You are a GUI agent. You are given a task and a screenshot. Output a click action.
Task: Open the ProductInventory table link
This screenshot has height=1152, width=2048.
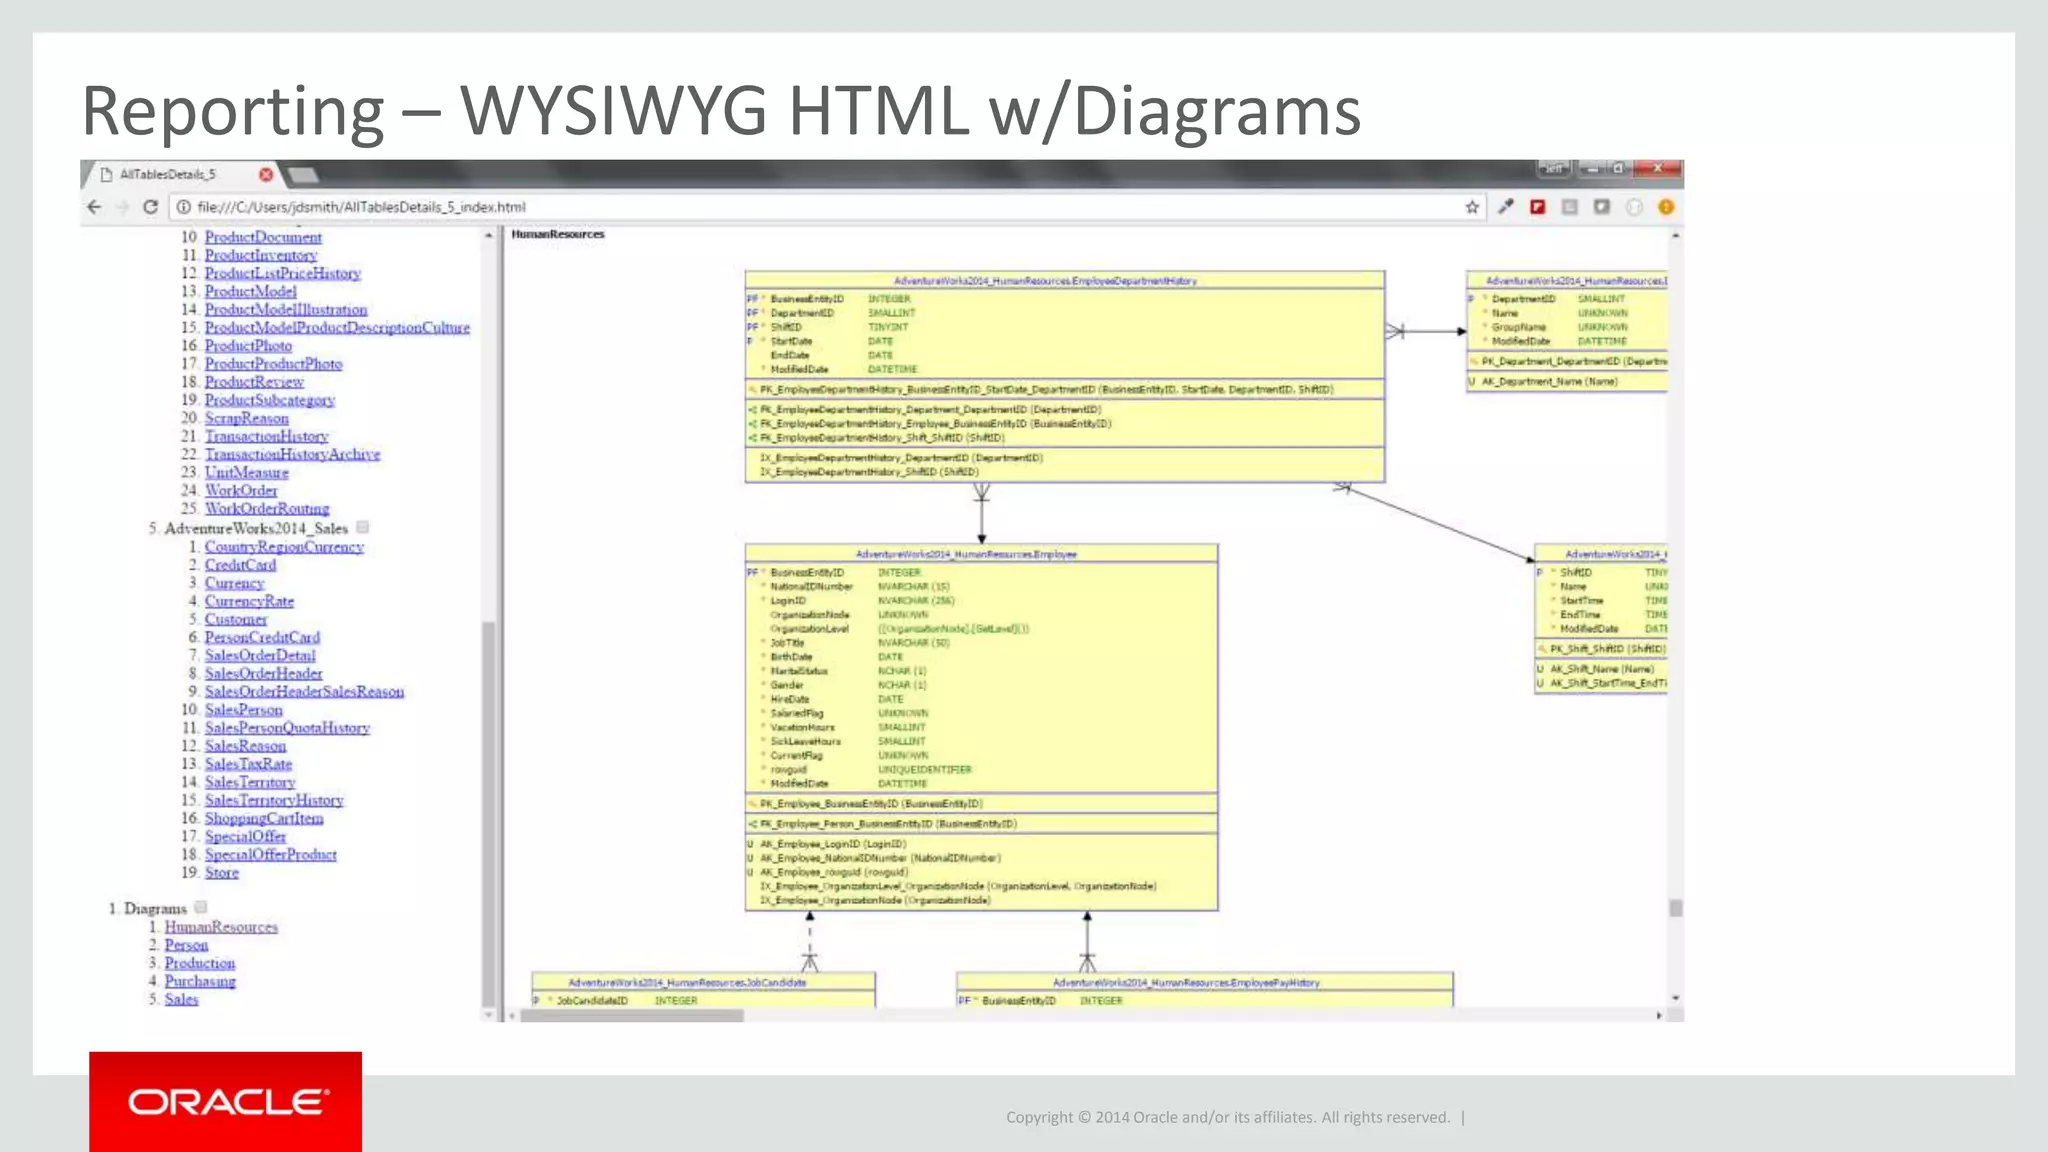click(261, 255)
